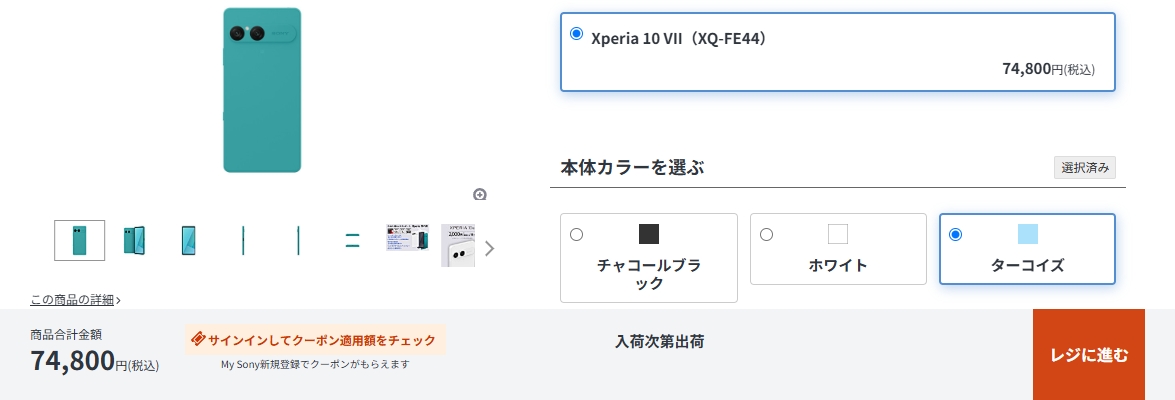The image size is (1175, 400).
Task: Click the zoom magnifier icon under the phone image
Action: [480, 195]
